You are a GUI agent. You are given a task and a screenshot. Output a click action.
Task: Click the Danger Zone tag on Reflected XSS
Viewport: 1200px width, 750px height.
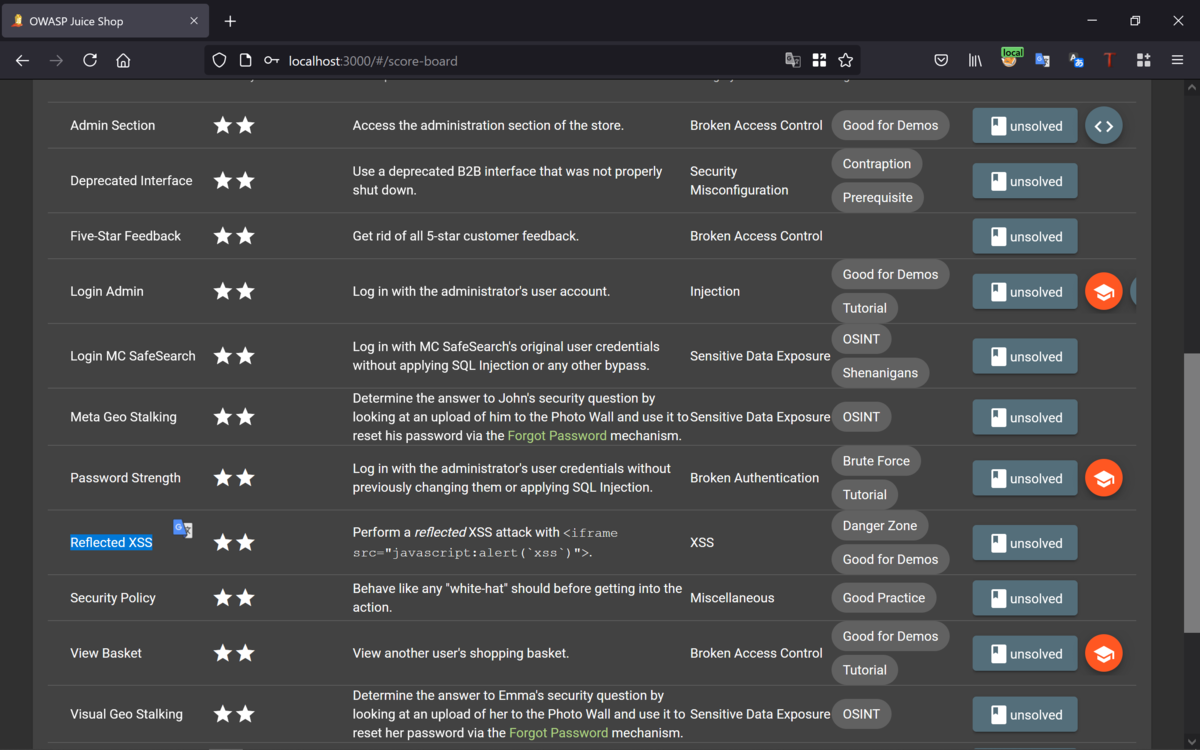(880, 526)
